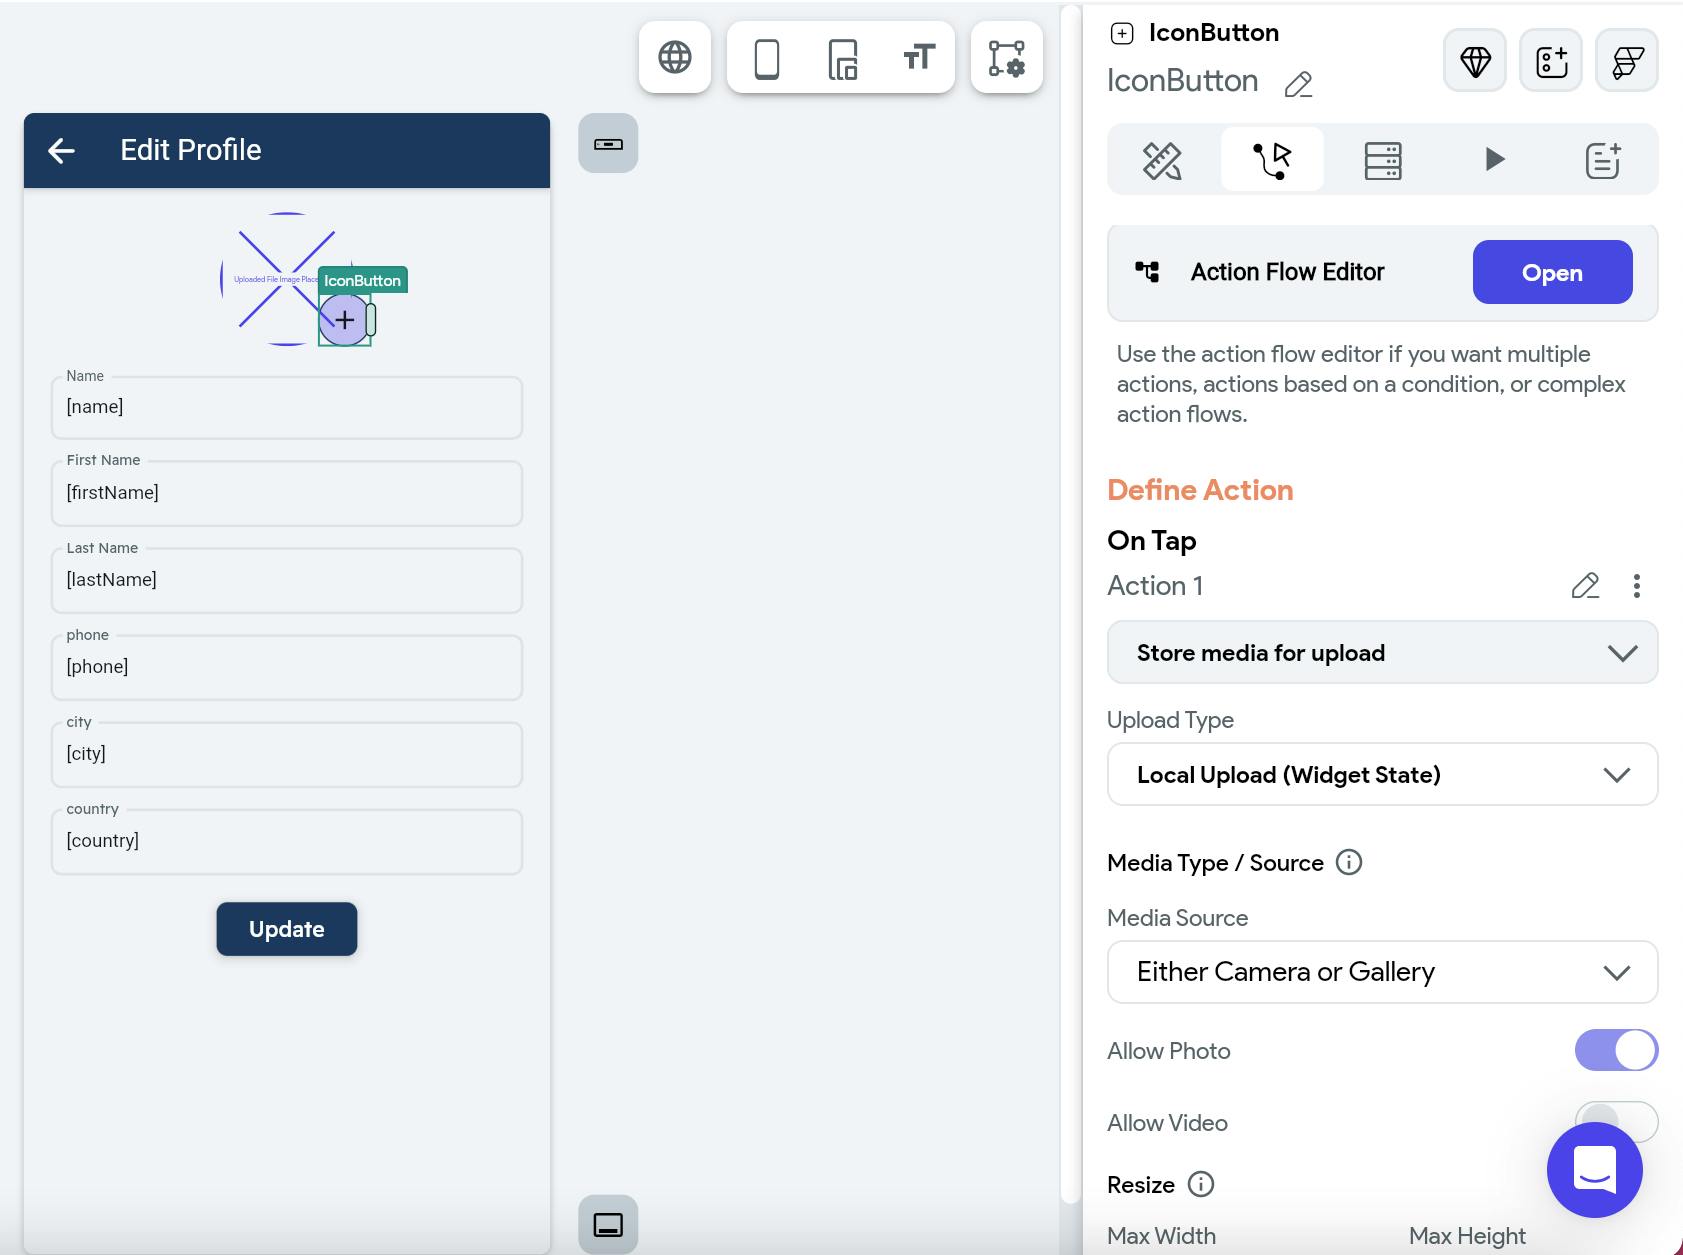Show Media Type / Source info
Viewport: 1683px width, 1255px height.
(1349, 862)
